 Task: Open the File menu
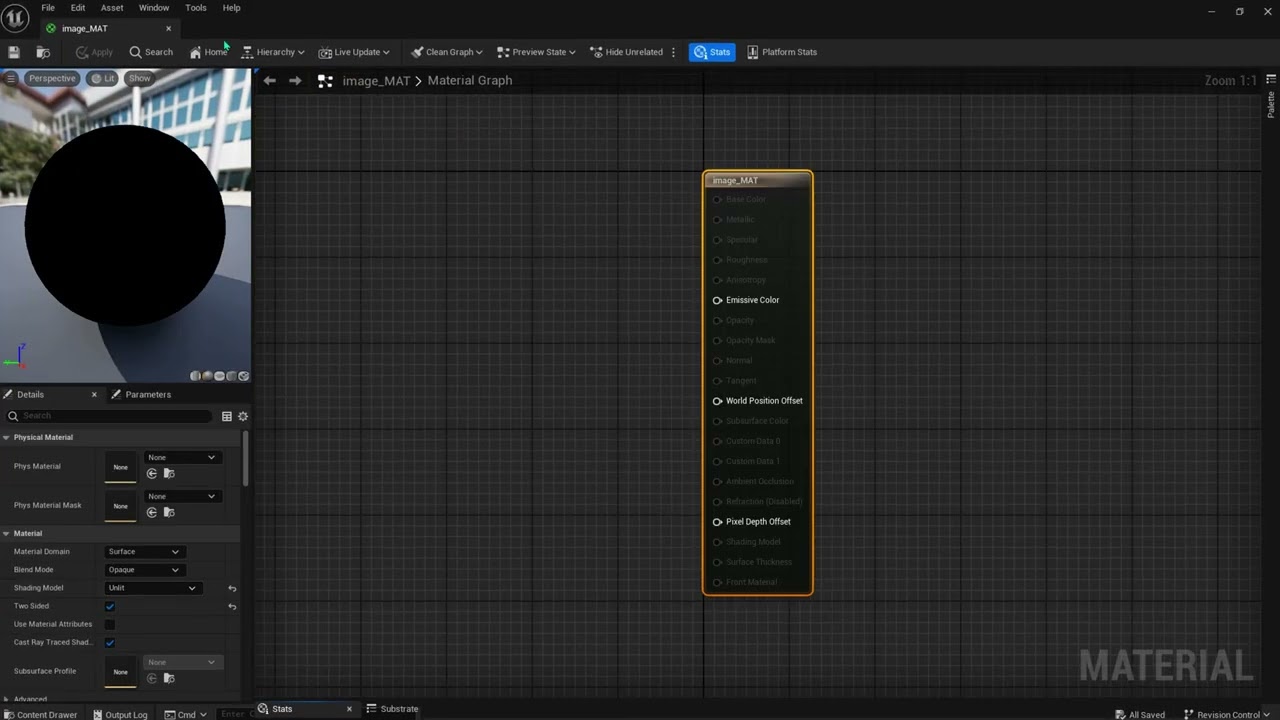coord(48,8)
